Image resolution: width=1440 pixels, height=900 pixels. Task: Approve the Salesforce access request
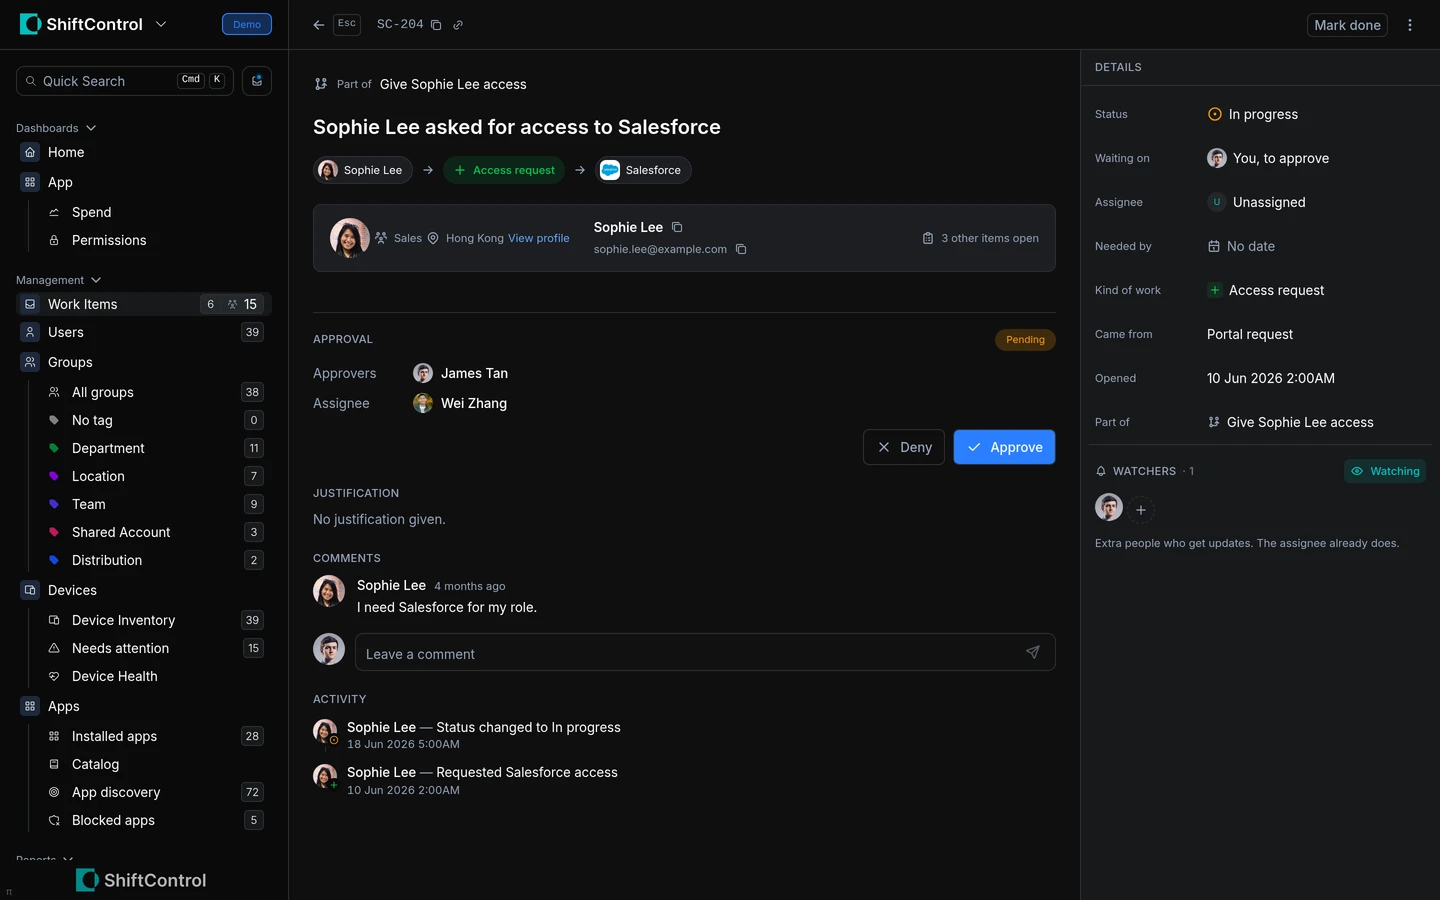[x=1004, y=447]
